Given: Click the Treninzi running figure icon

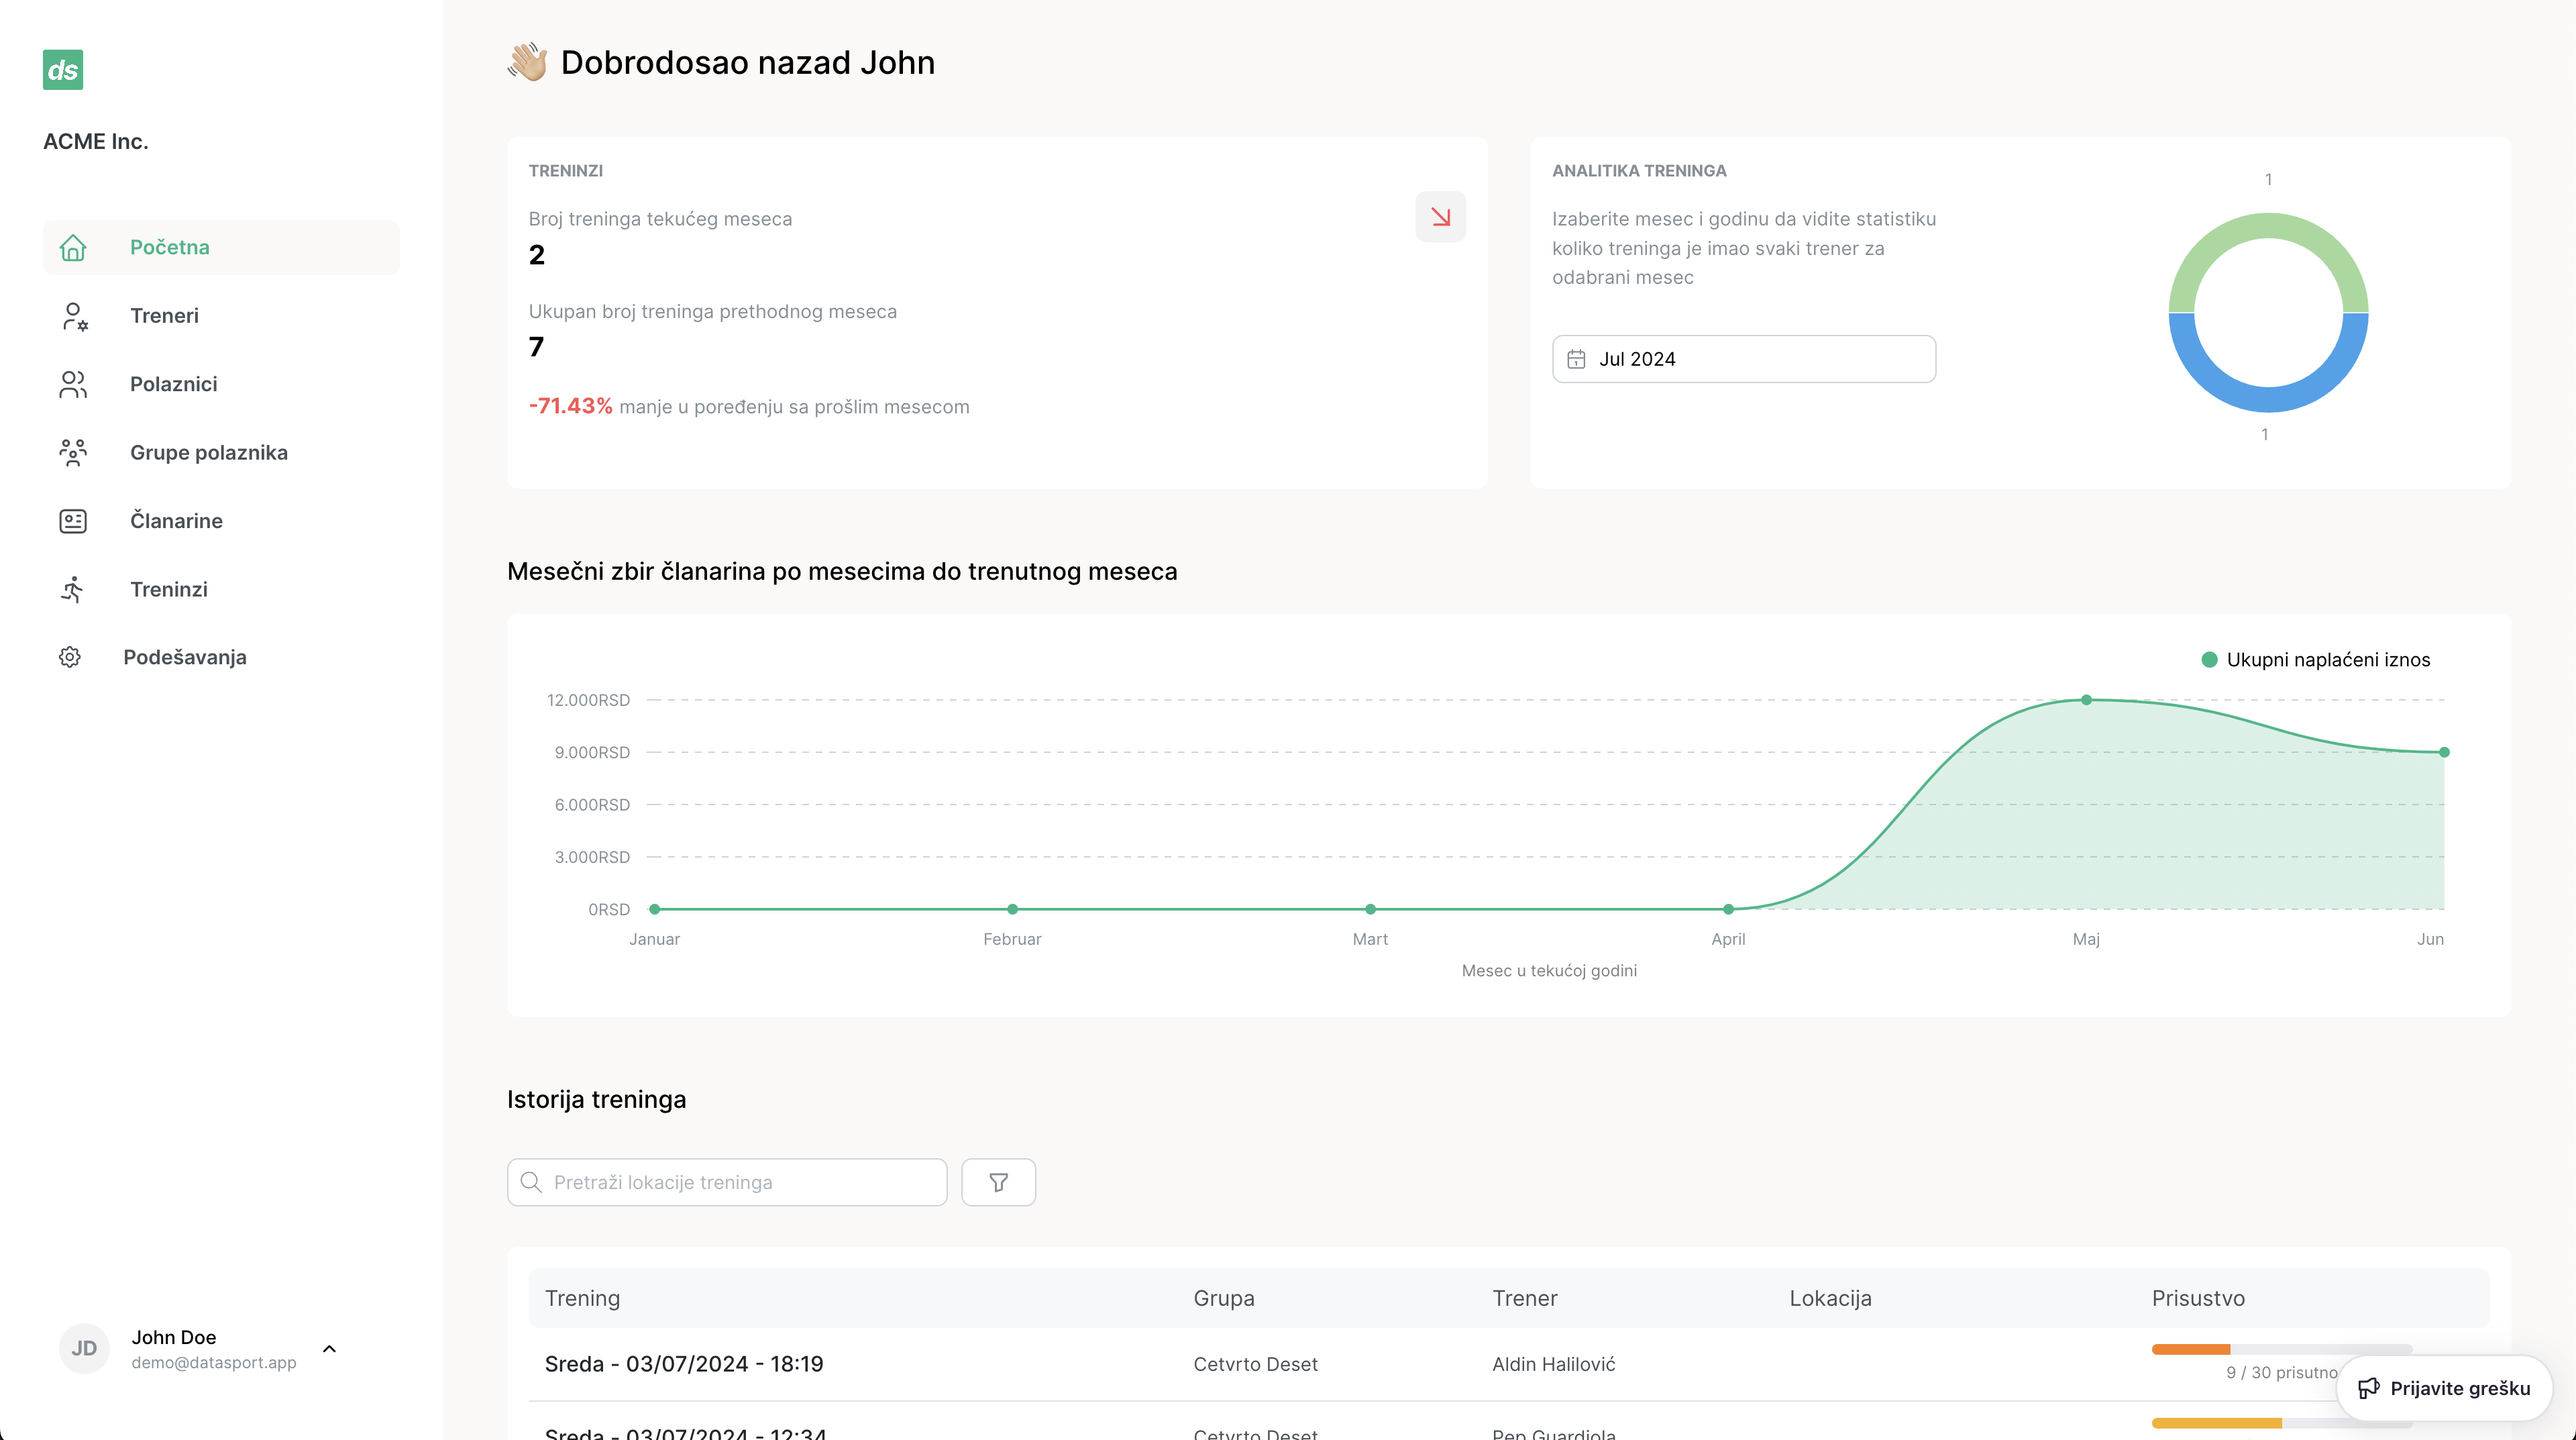Looking at the screenshot, I should pyautogui.click(x=73, y=589).
